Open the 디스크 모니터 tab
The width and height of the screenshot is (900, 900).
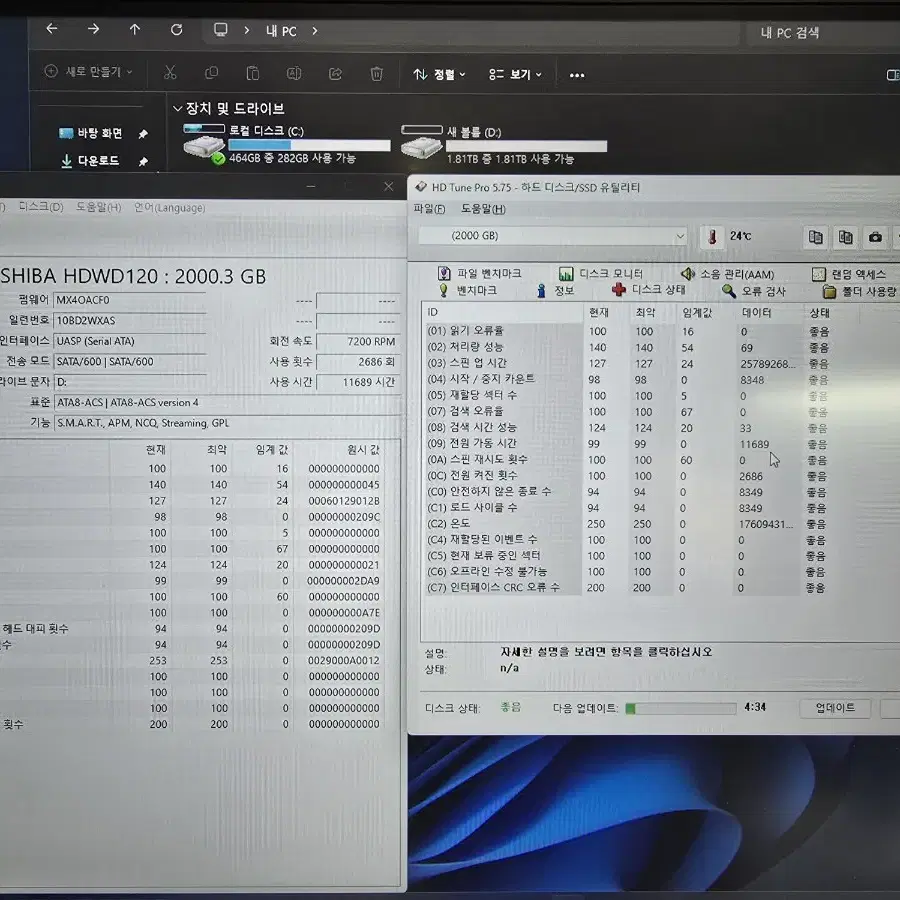click(x=601, y=274)
